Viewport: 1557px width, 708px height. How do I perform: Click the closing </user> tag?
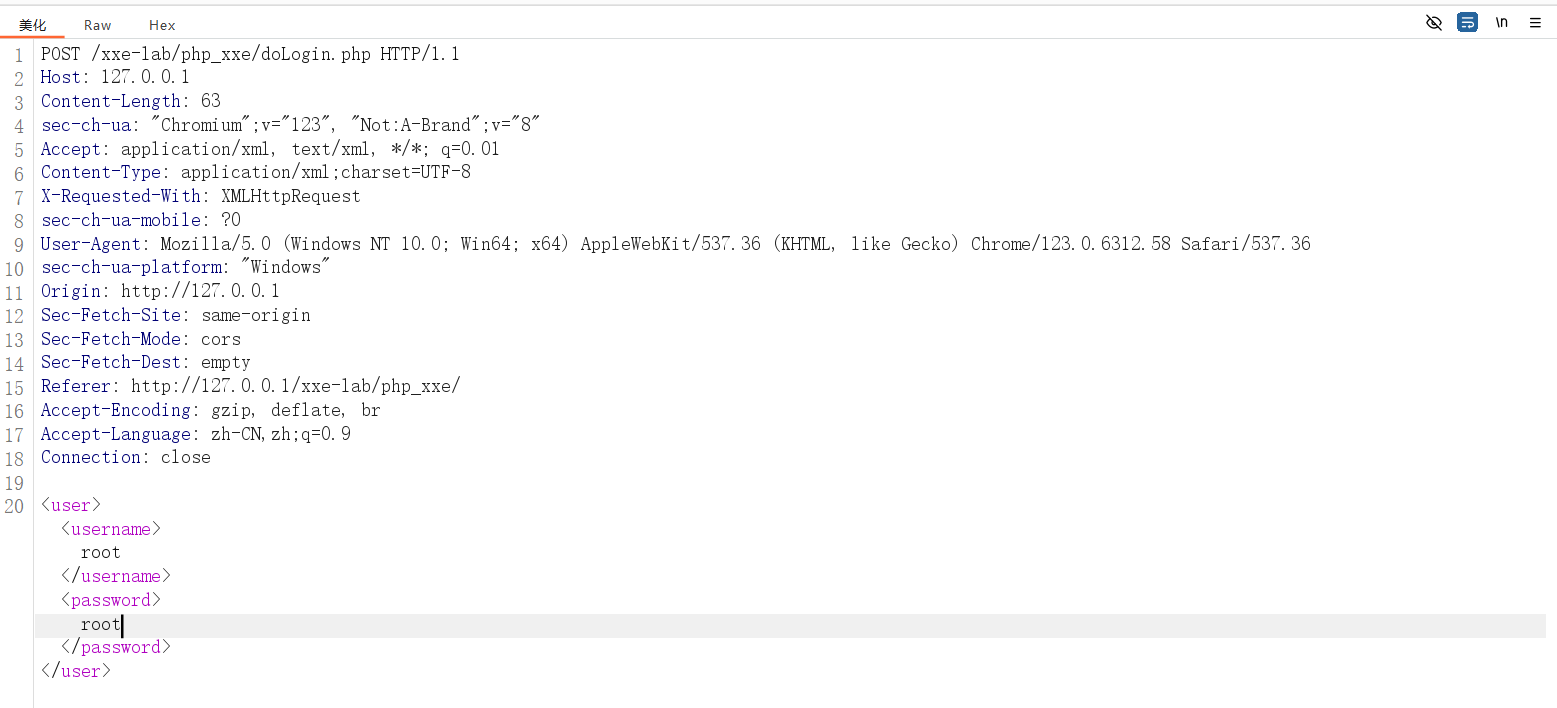[x=76, y=671]
